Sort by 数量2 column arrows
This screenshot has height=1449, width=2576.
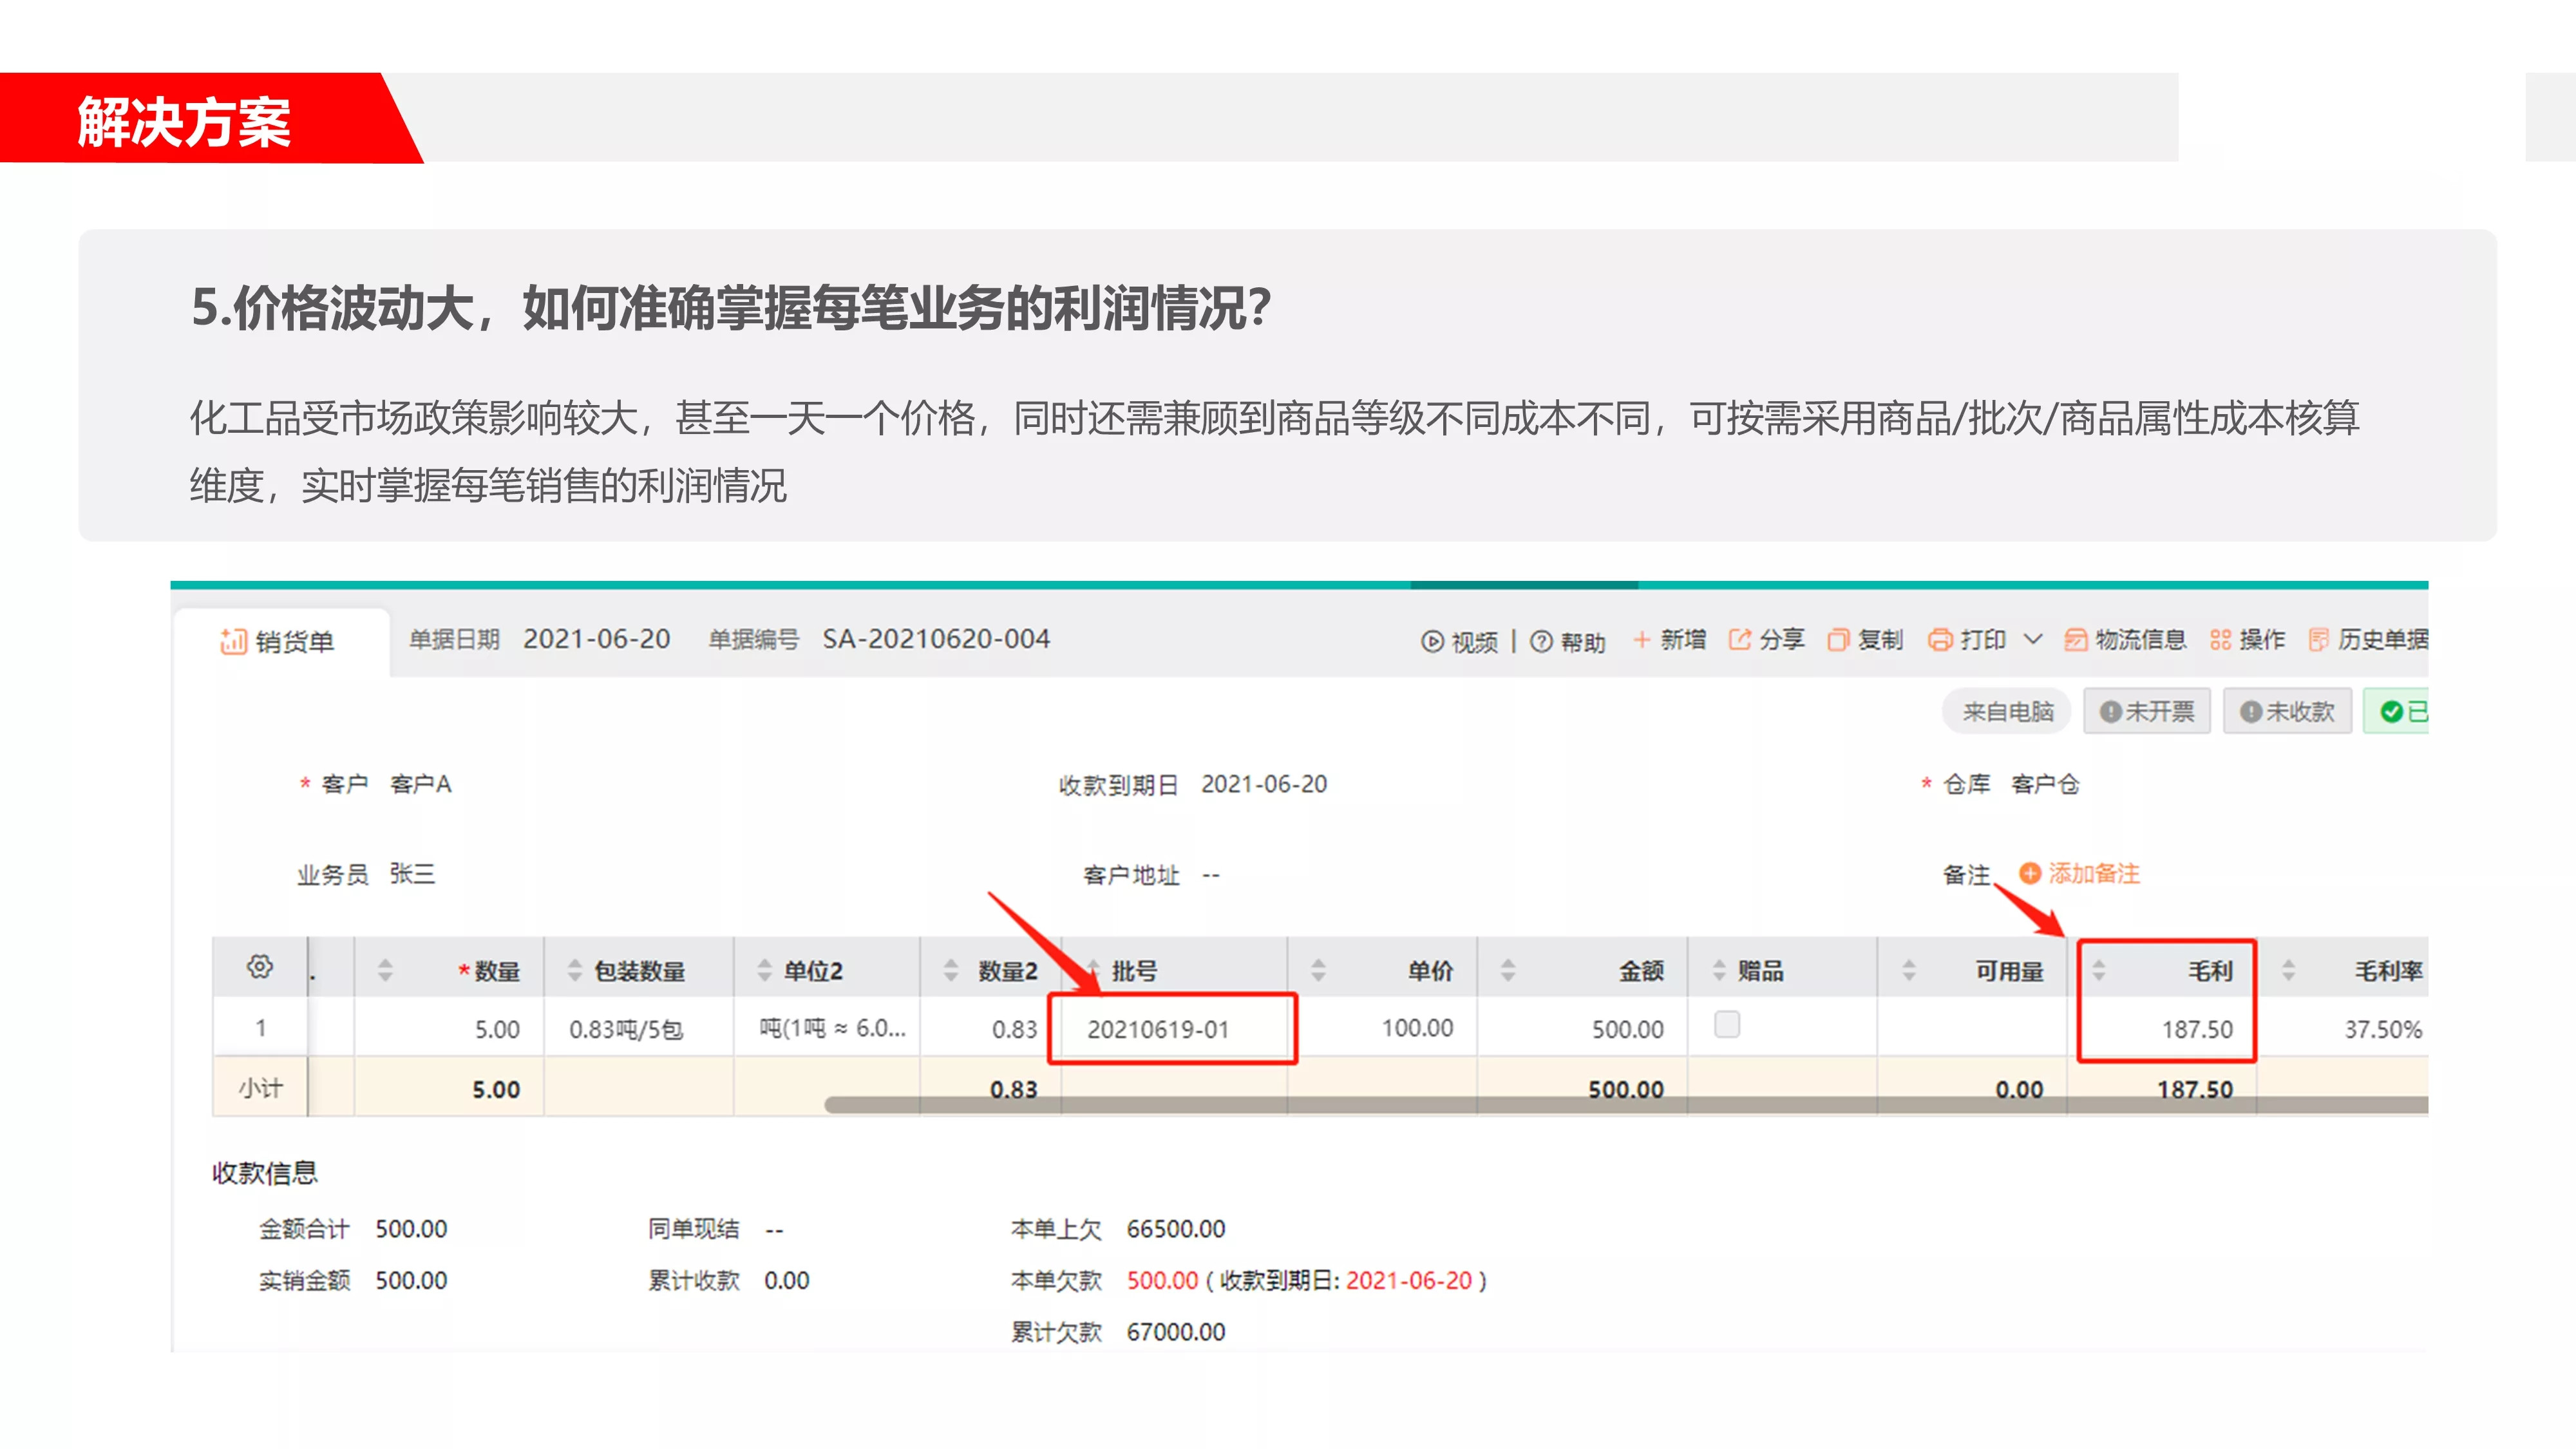(x=951, y=970)
